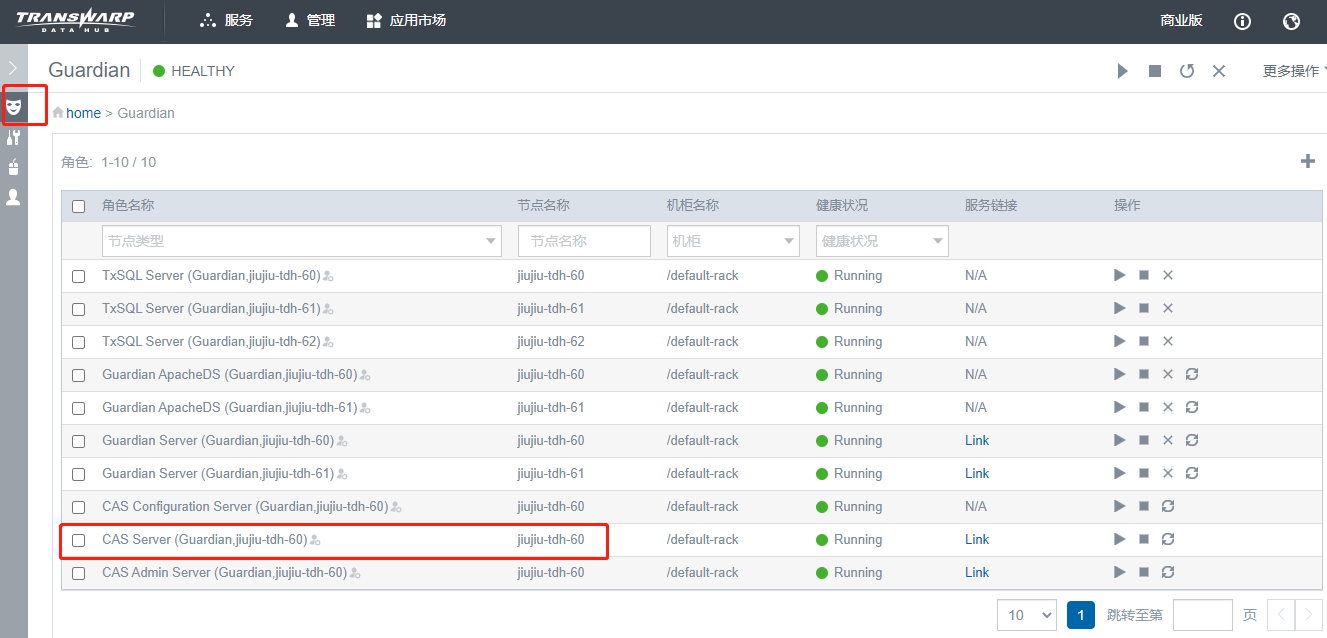Click the plus icon to add role
Viewport: 1327px width, 638px height.
(1307, 161)
